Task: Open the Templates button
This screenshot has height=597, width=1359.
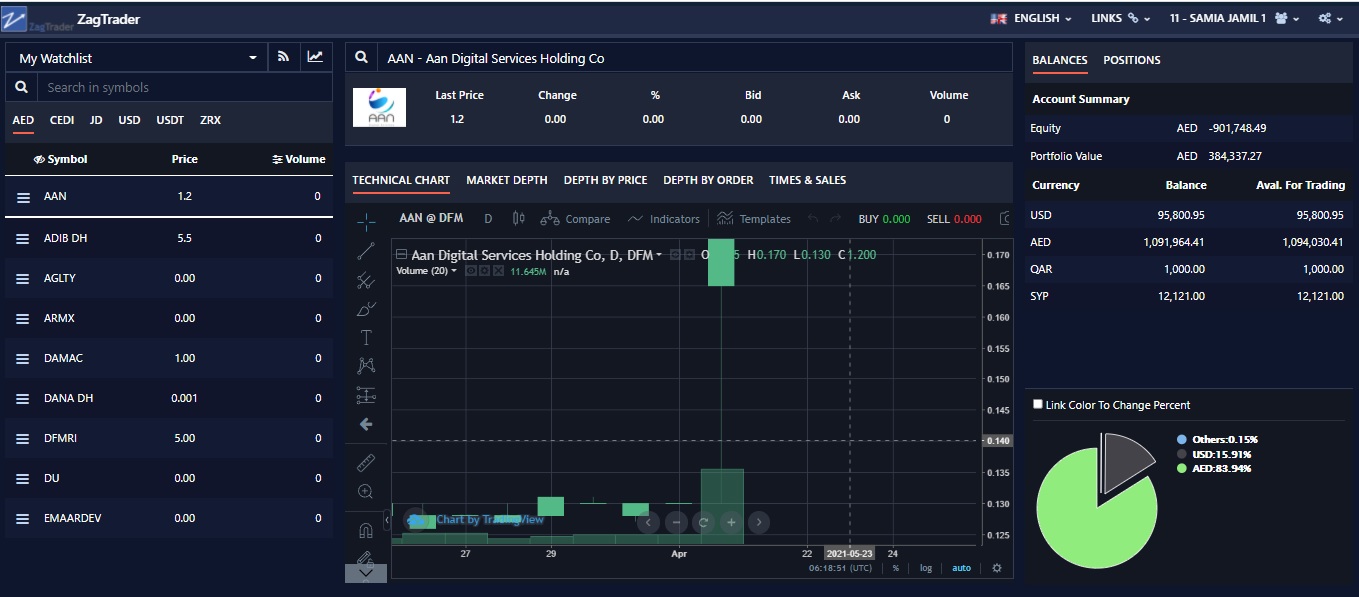Action: (754, 219)
